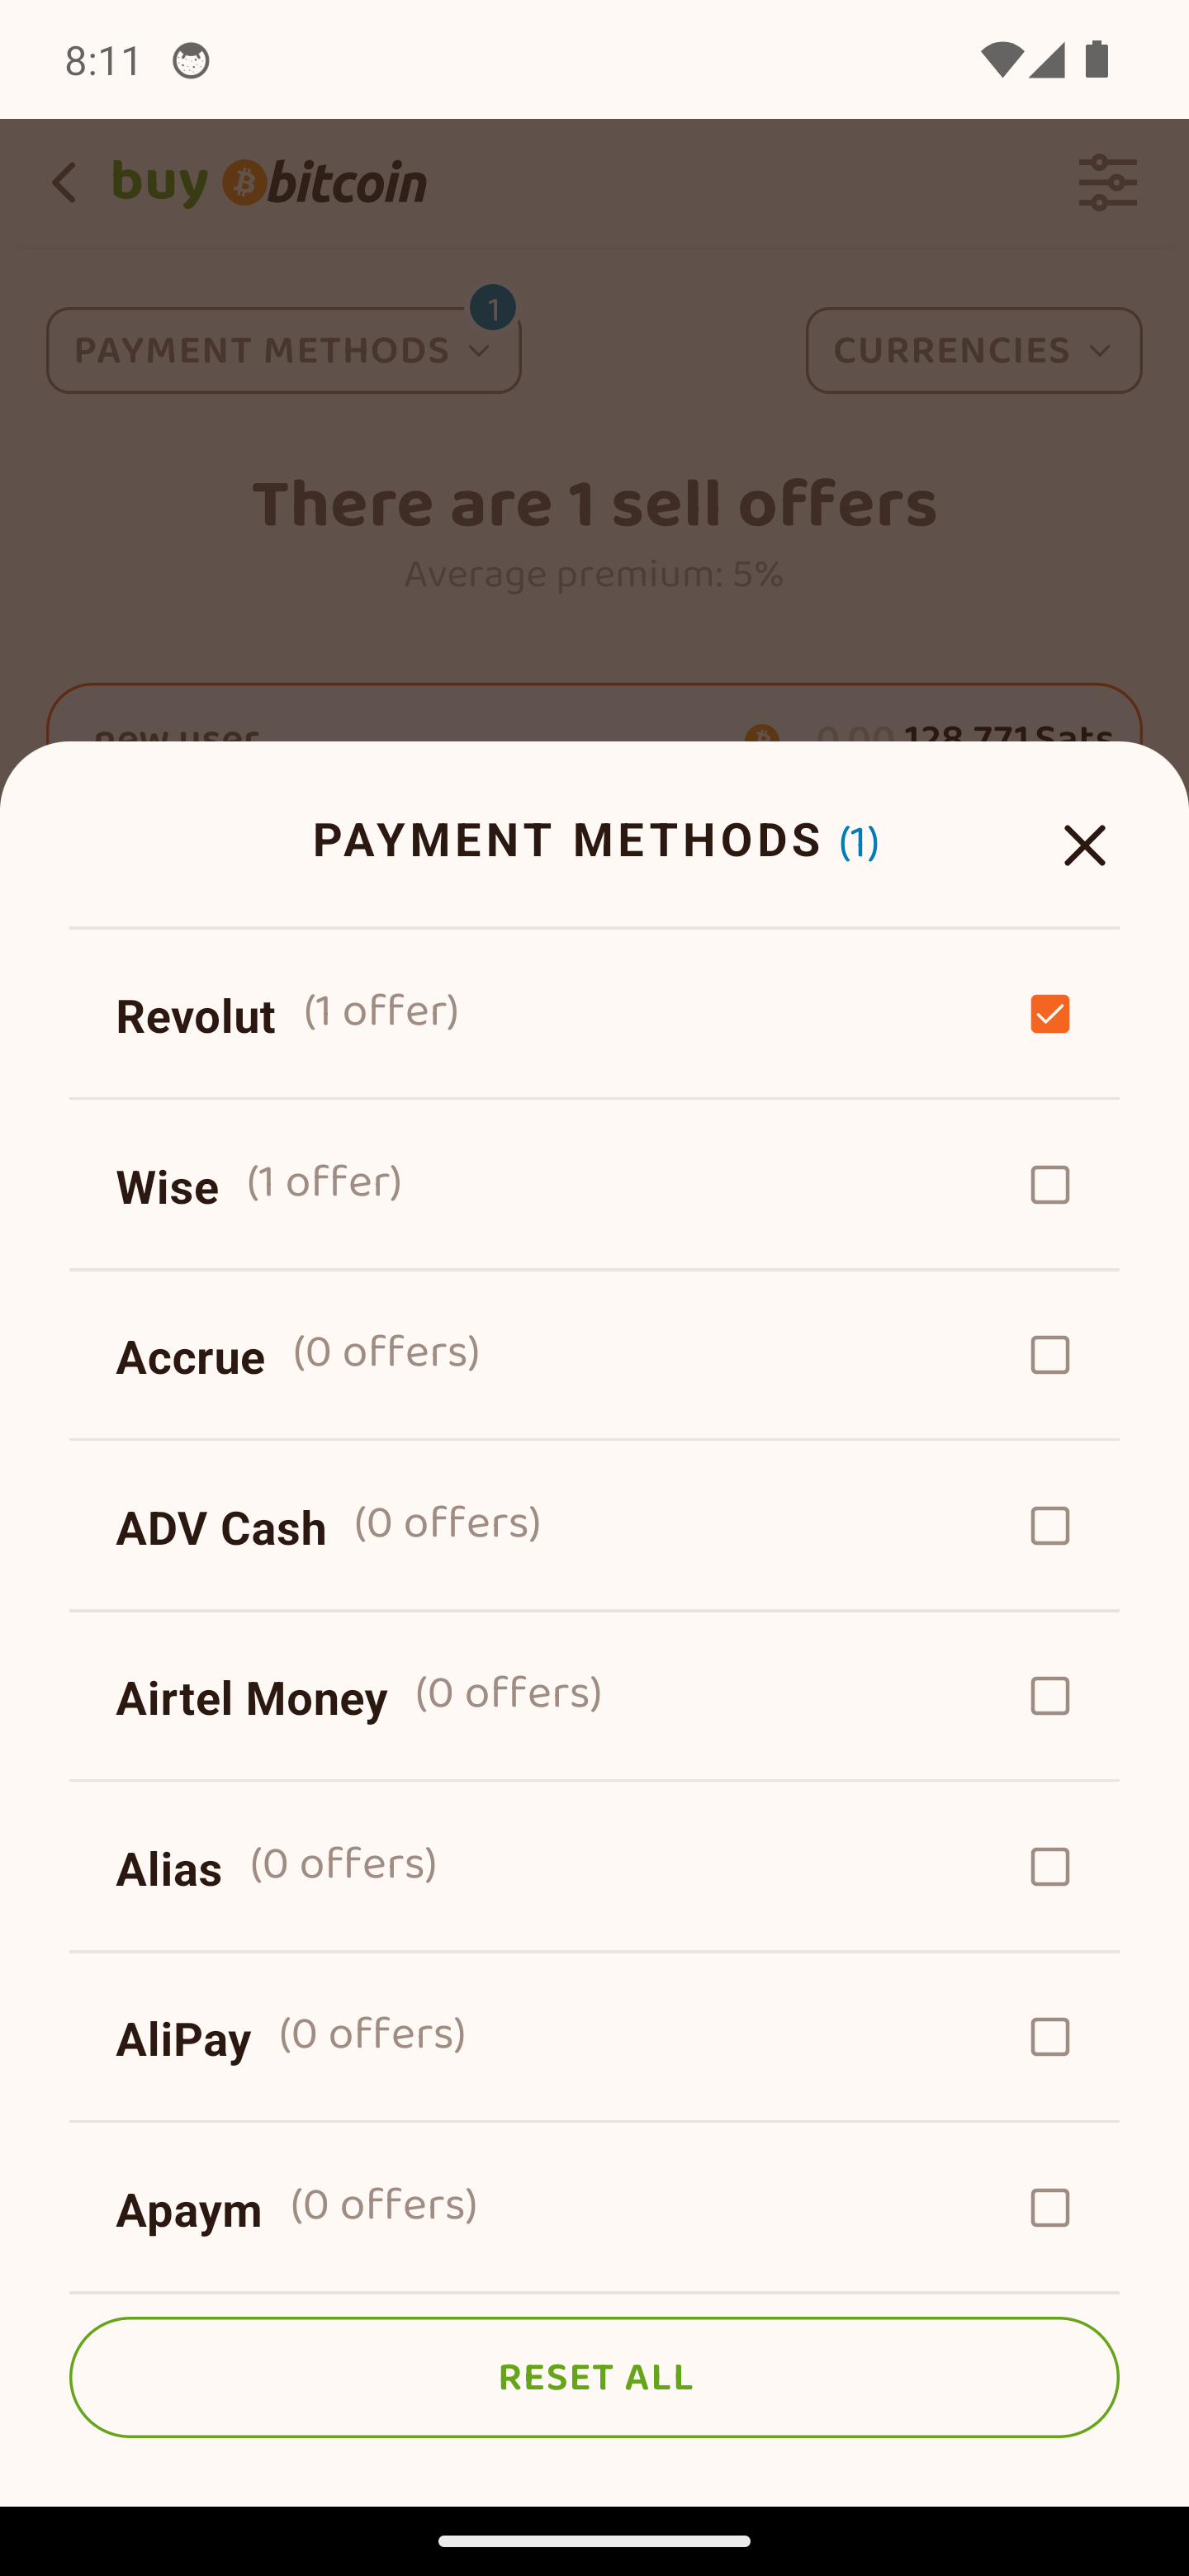Tap the payment methods count badge
This screenshot has width=1189, height=2576.
(x=493, y=309)
